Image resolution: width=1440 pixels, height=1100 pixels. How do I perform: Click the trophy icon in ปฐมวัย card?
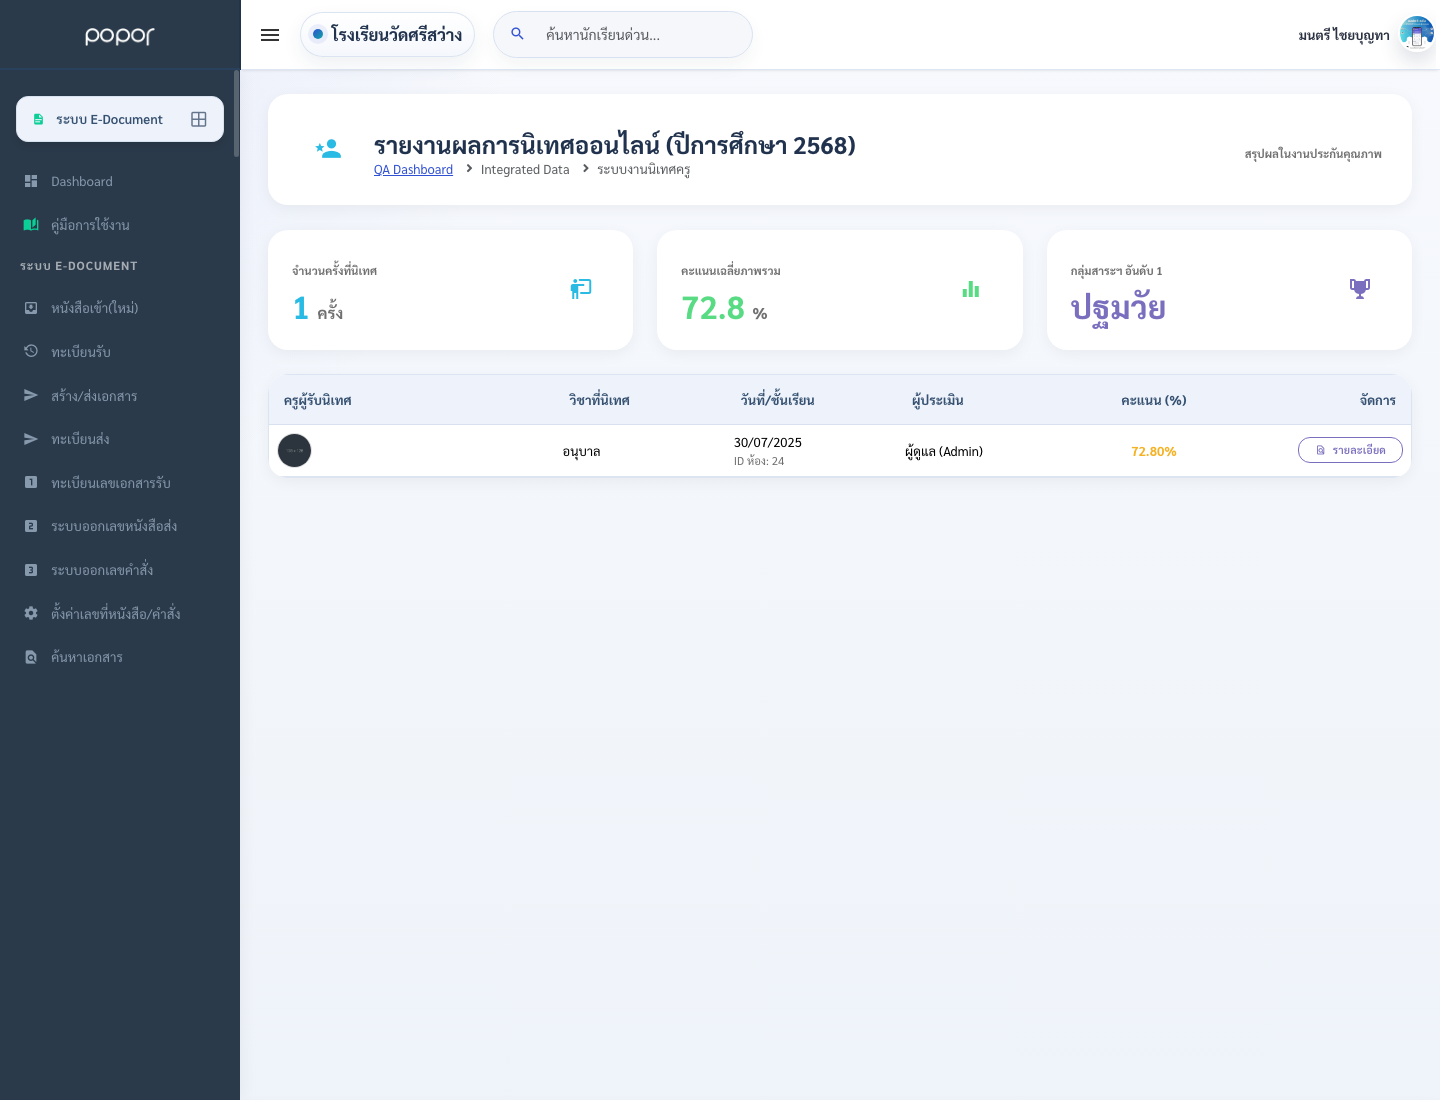tap(1360, 289)
